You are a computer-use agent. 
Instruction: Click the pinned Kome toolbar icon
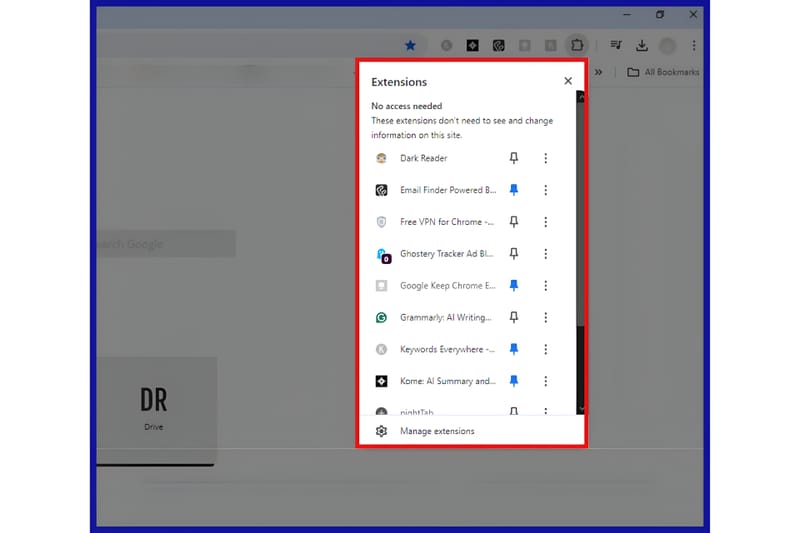(x=472, y=45)
